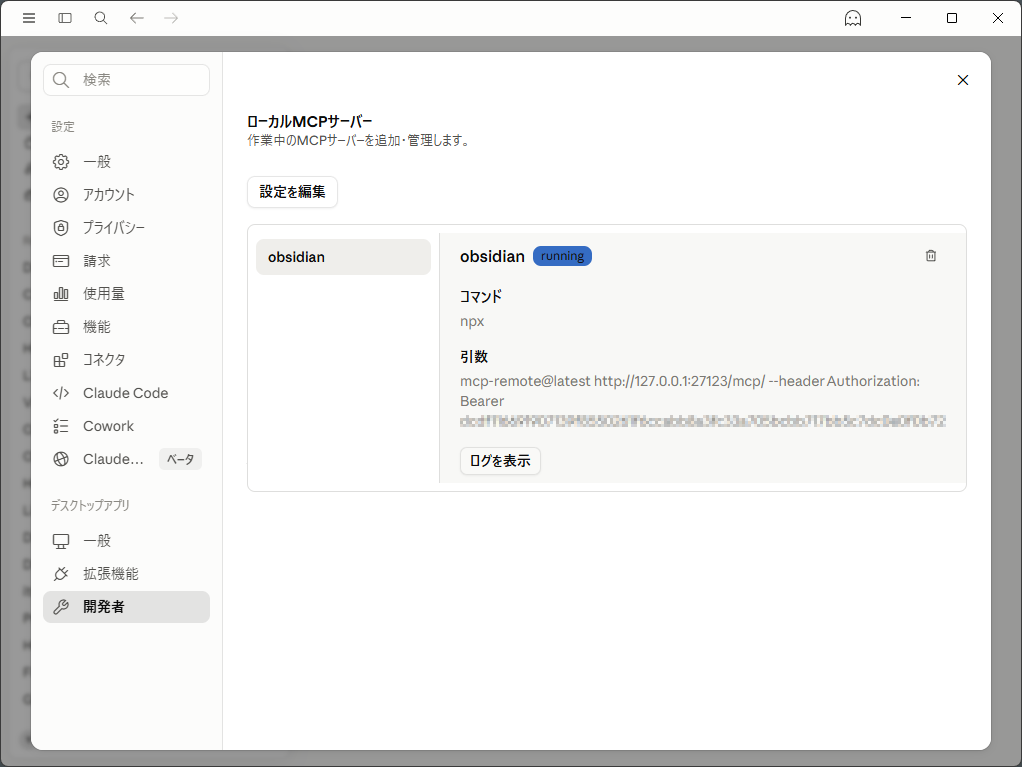Open Claude Code settings
Screen dimensions: 1022x767
(126, 393)
